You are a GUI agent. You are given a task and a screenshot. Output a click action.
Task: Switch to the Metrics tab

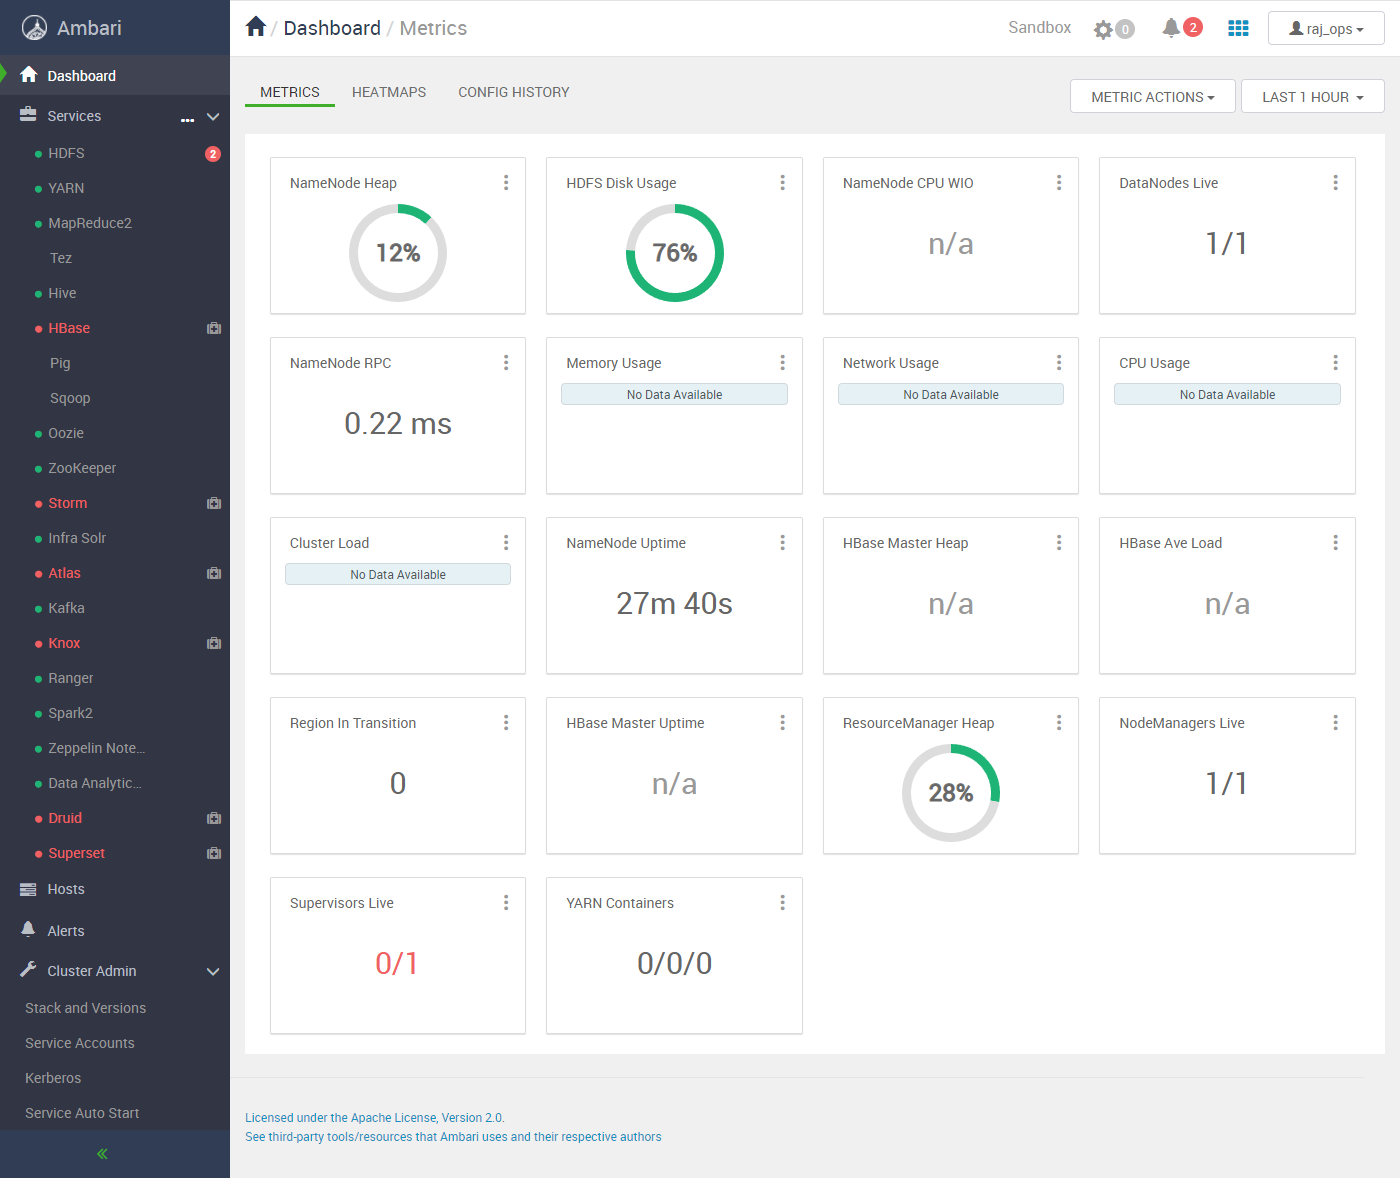click(290, 92)
